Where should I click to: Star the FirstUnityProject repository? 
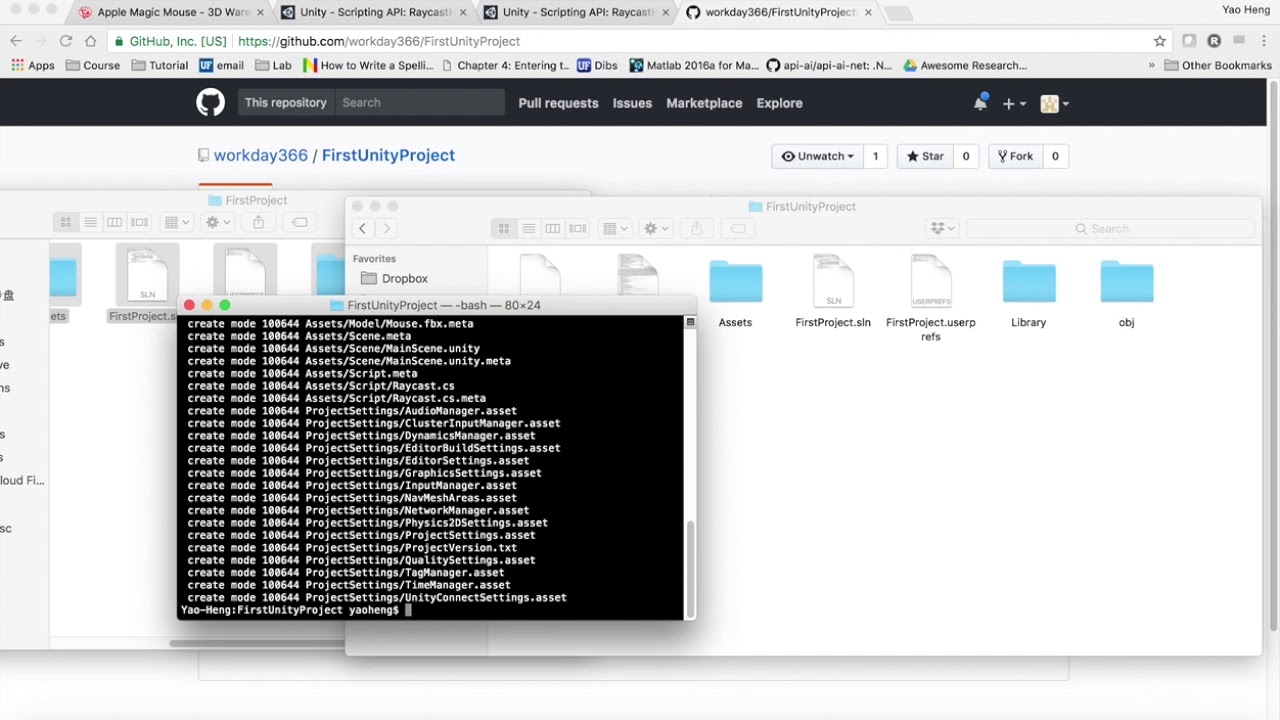point(925,156)
